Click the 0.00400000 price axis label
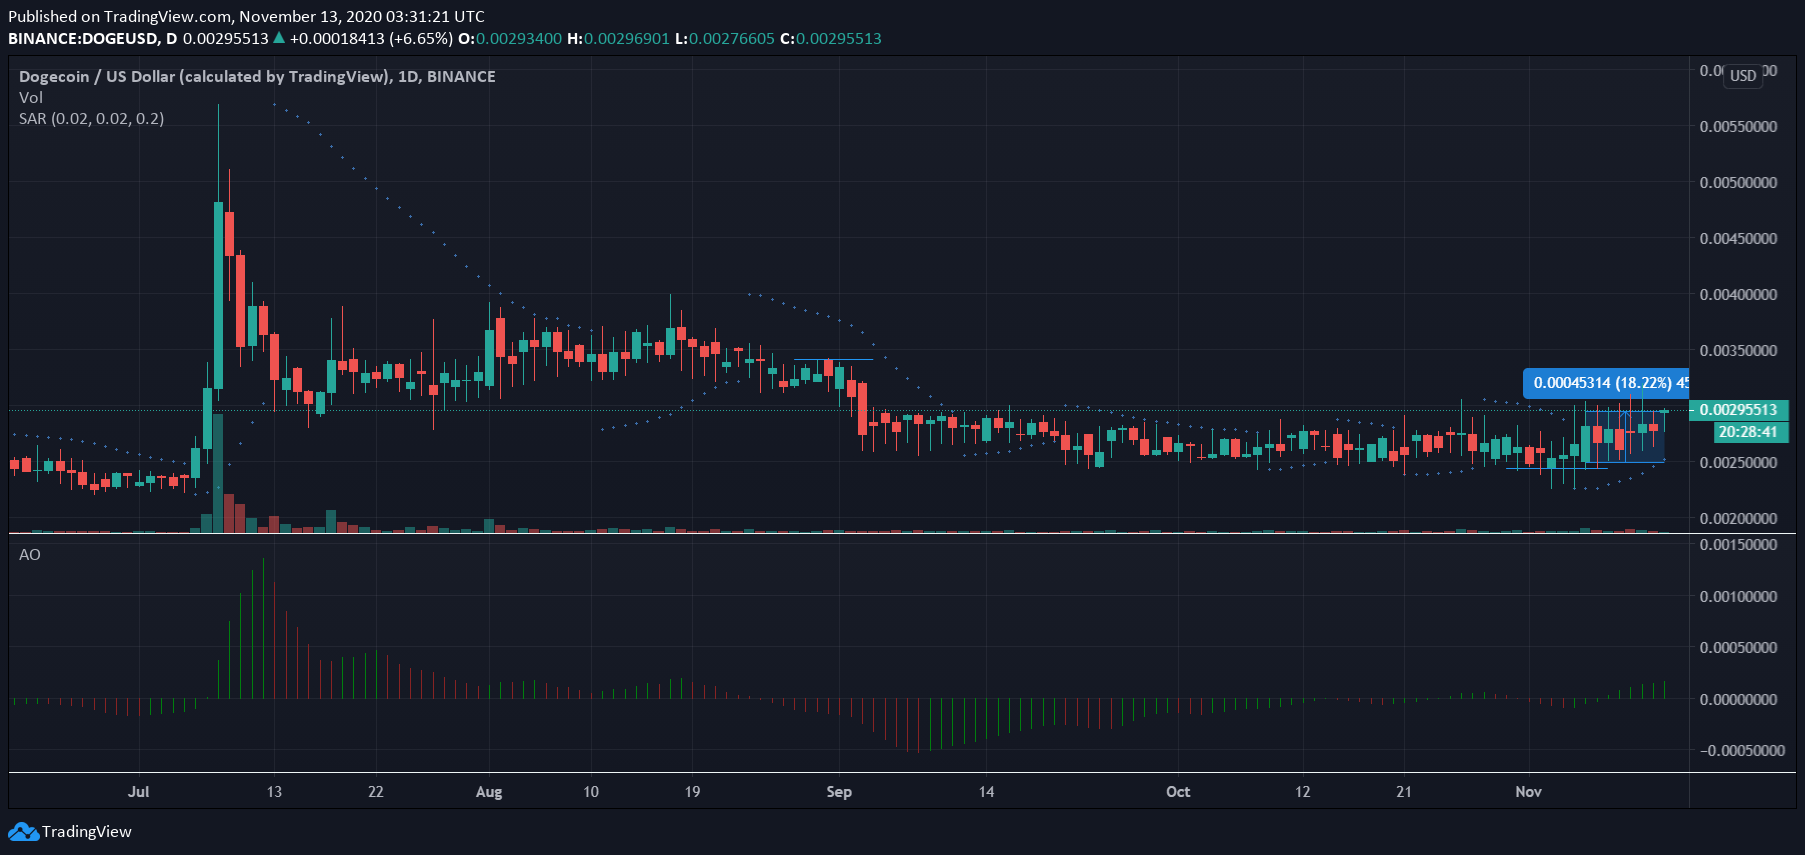Screen dimensions: 1805x855 tap(1739, 295)
